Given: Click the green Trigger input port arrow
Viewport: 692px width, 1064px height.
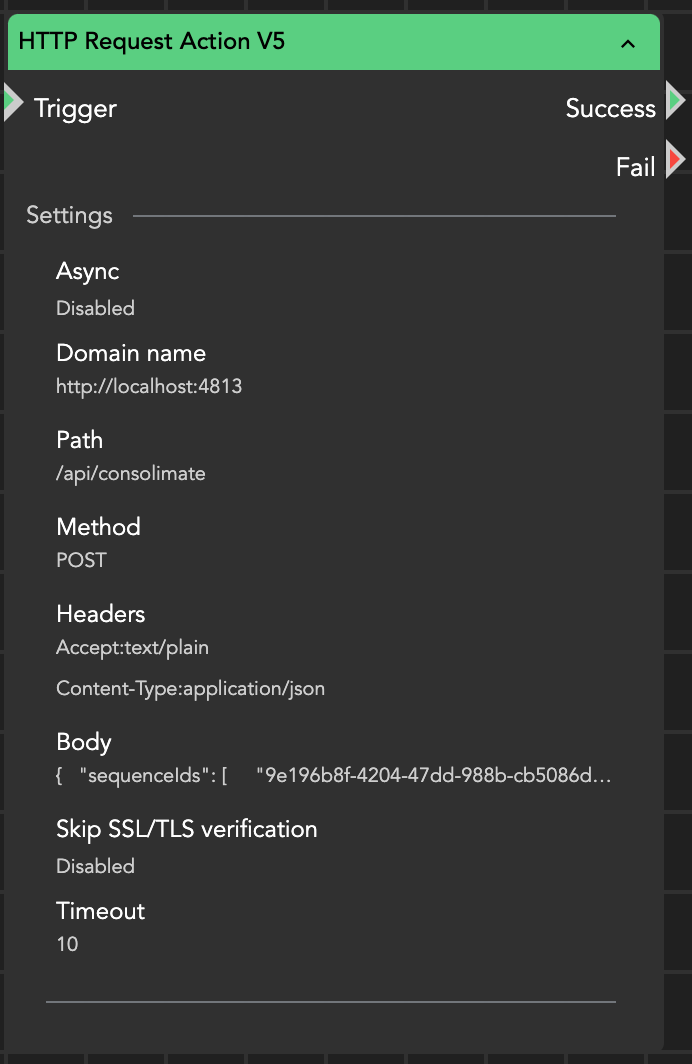Looking at the screenshot, I should 12,102.
